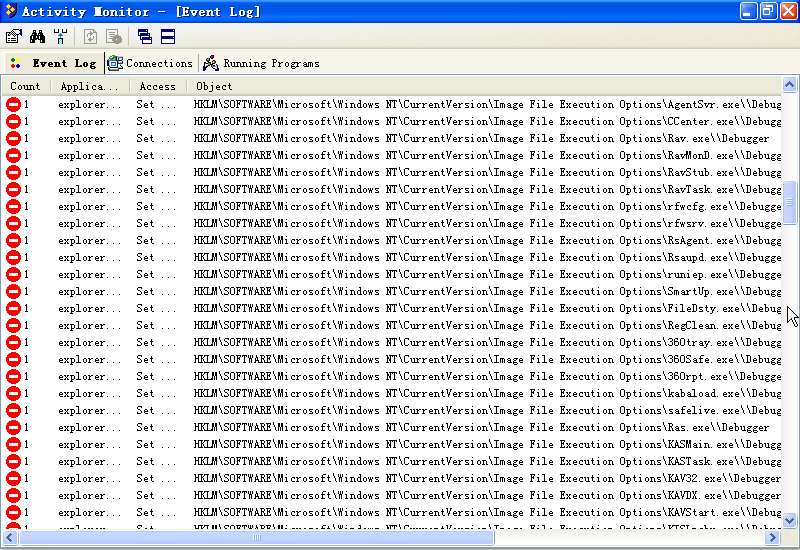800x550 pixels.
Task: Restore down the Activity Monitor window
Action: 768,11
